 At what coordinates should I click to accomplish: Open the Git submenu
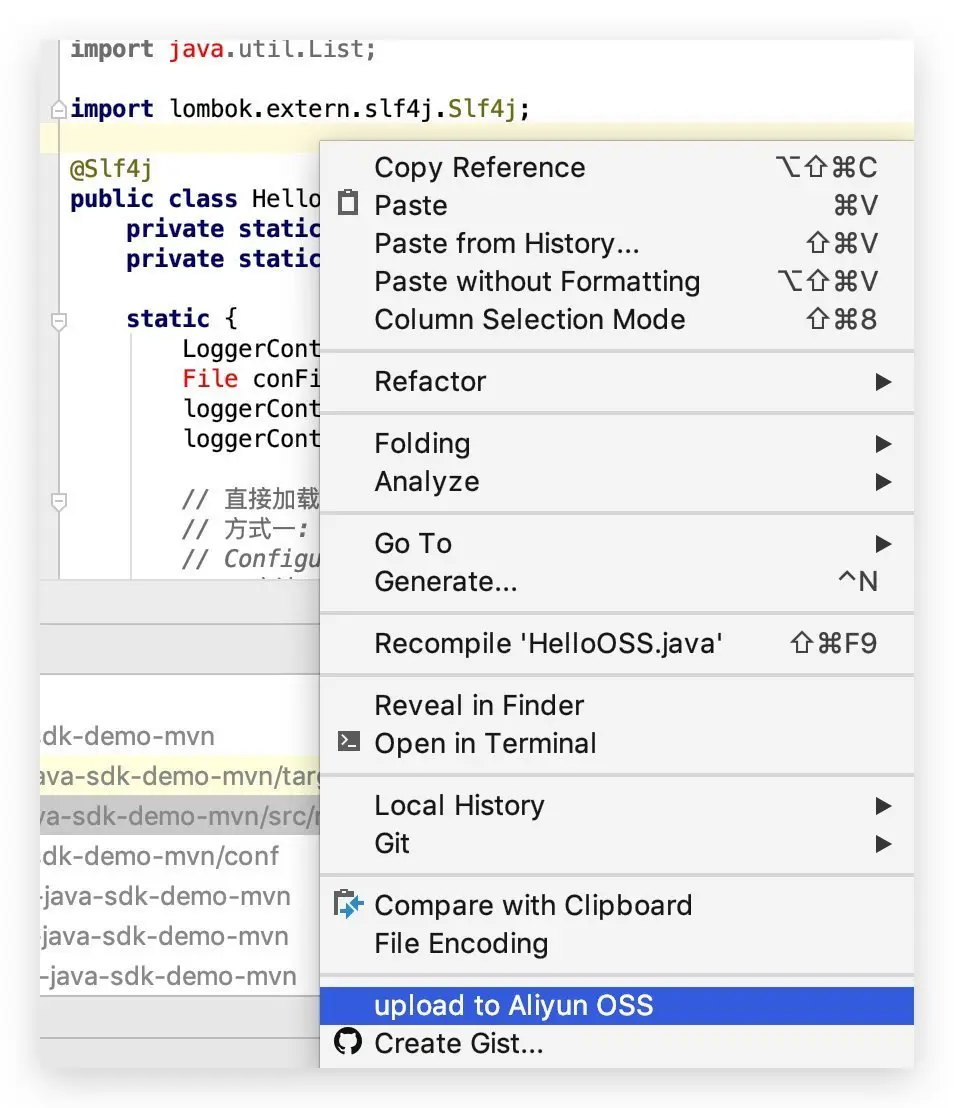[392, 843]
